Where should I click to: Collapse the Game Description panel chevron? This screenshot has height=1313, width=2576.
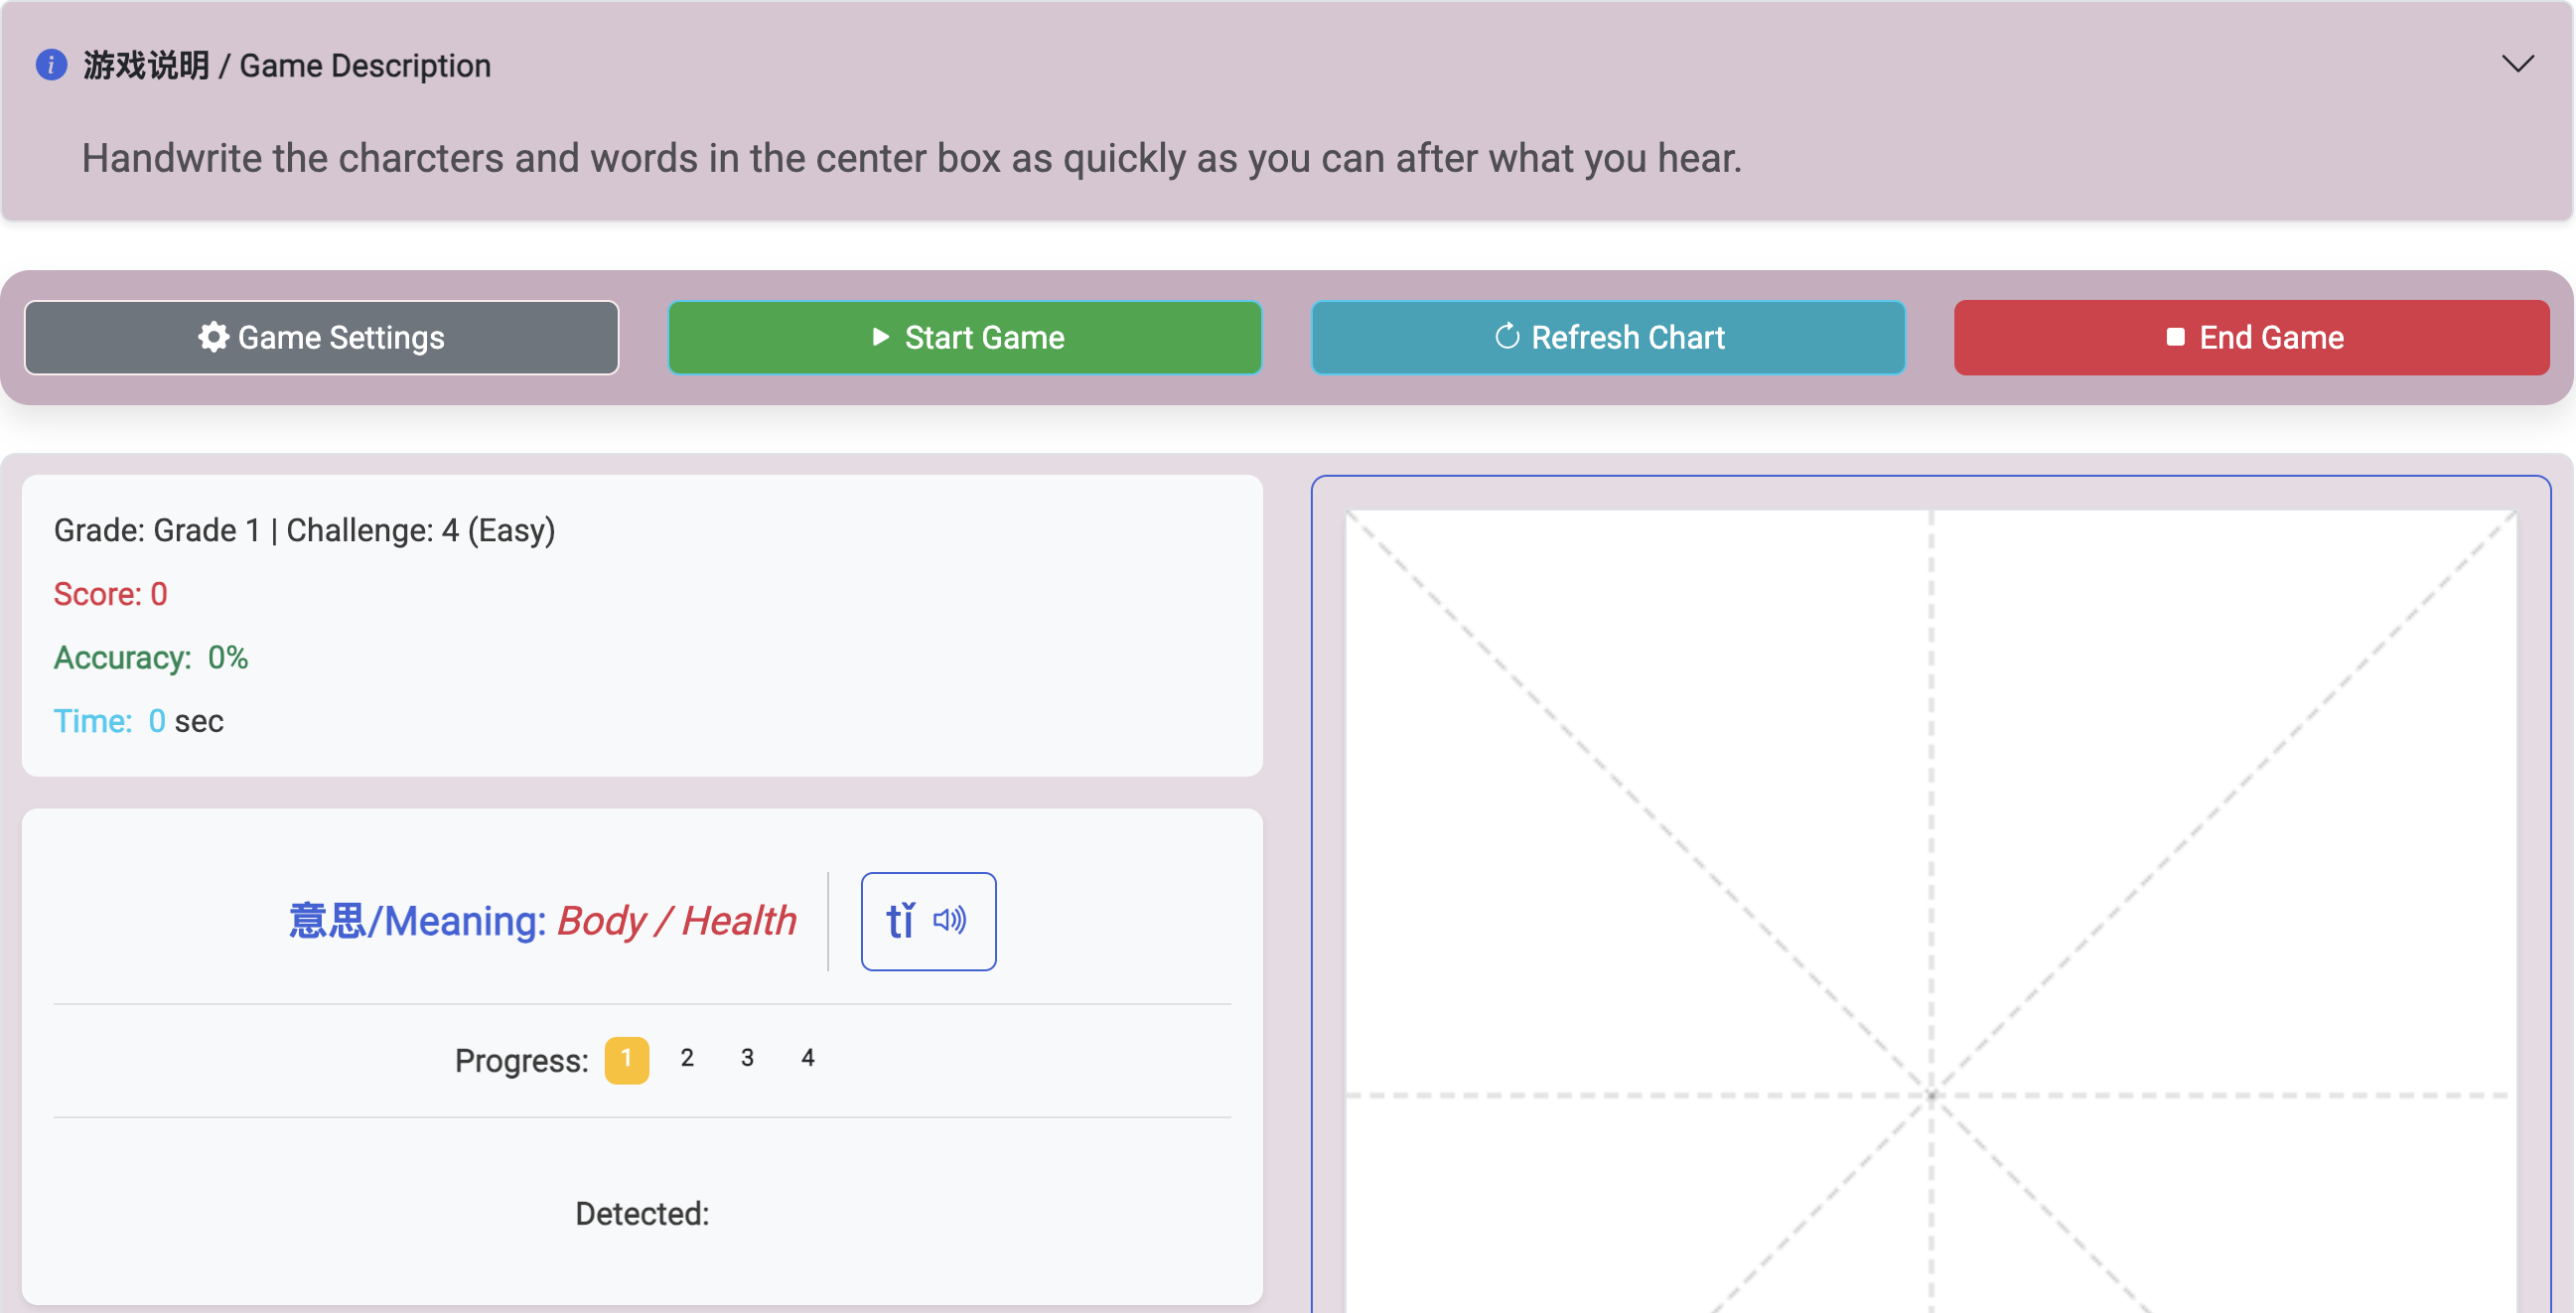point(2517,64)
